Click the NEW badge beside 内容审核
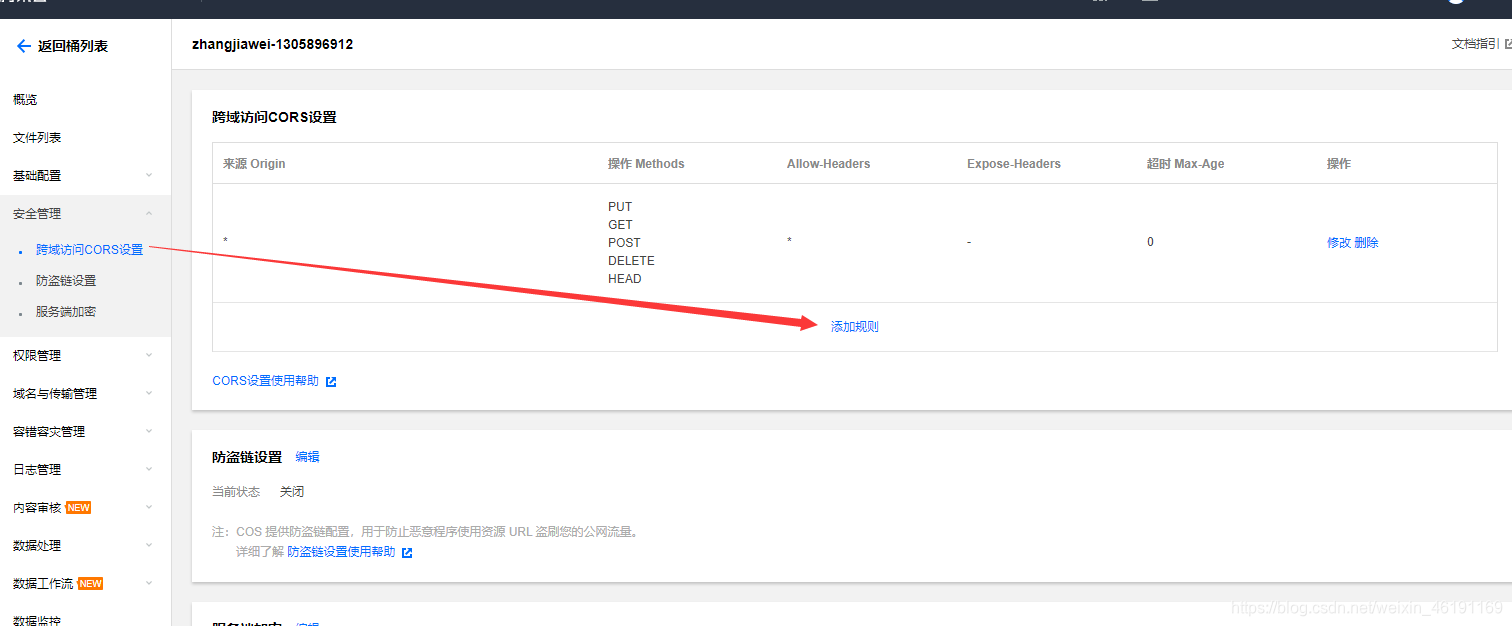This screenshot has height=626, width=1512. pos(79,508)
